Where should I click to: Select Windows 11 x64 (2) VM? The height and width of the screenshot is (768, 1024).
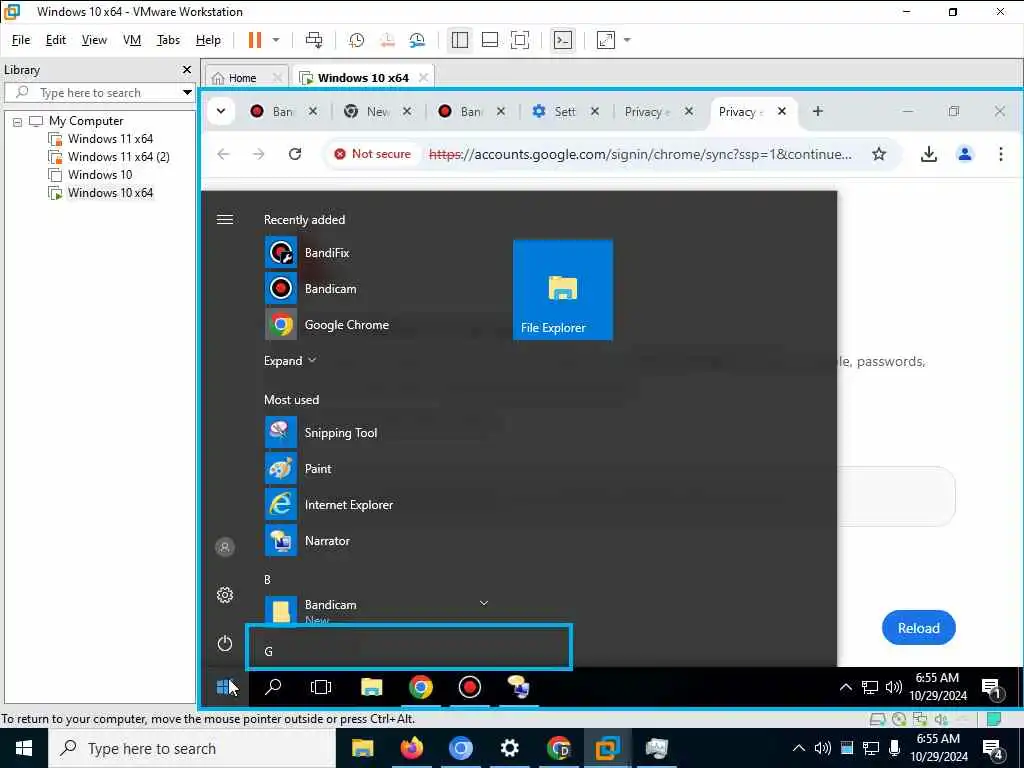click(118, 157)
